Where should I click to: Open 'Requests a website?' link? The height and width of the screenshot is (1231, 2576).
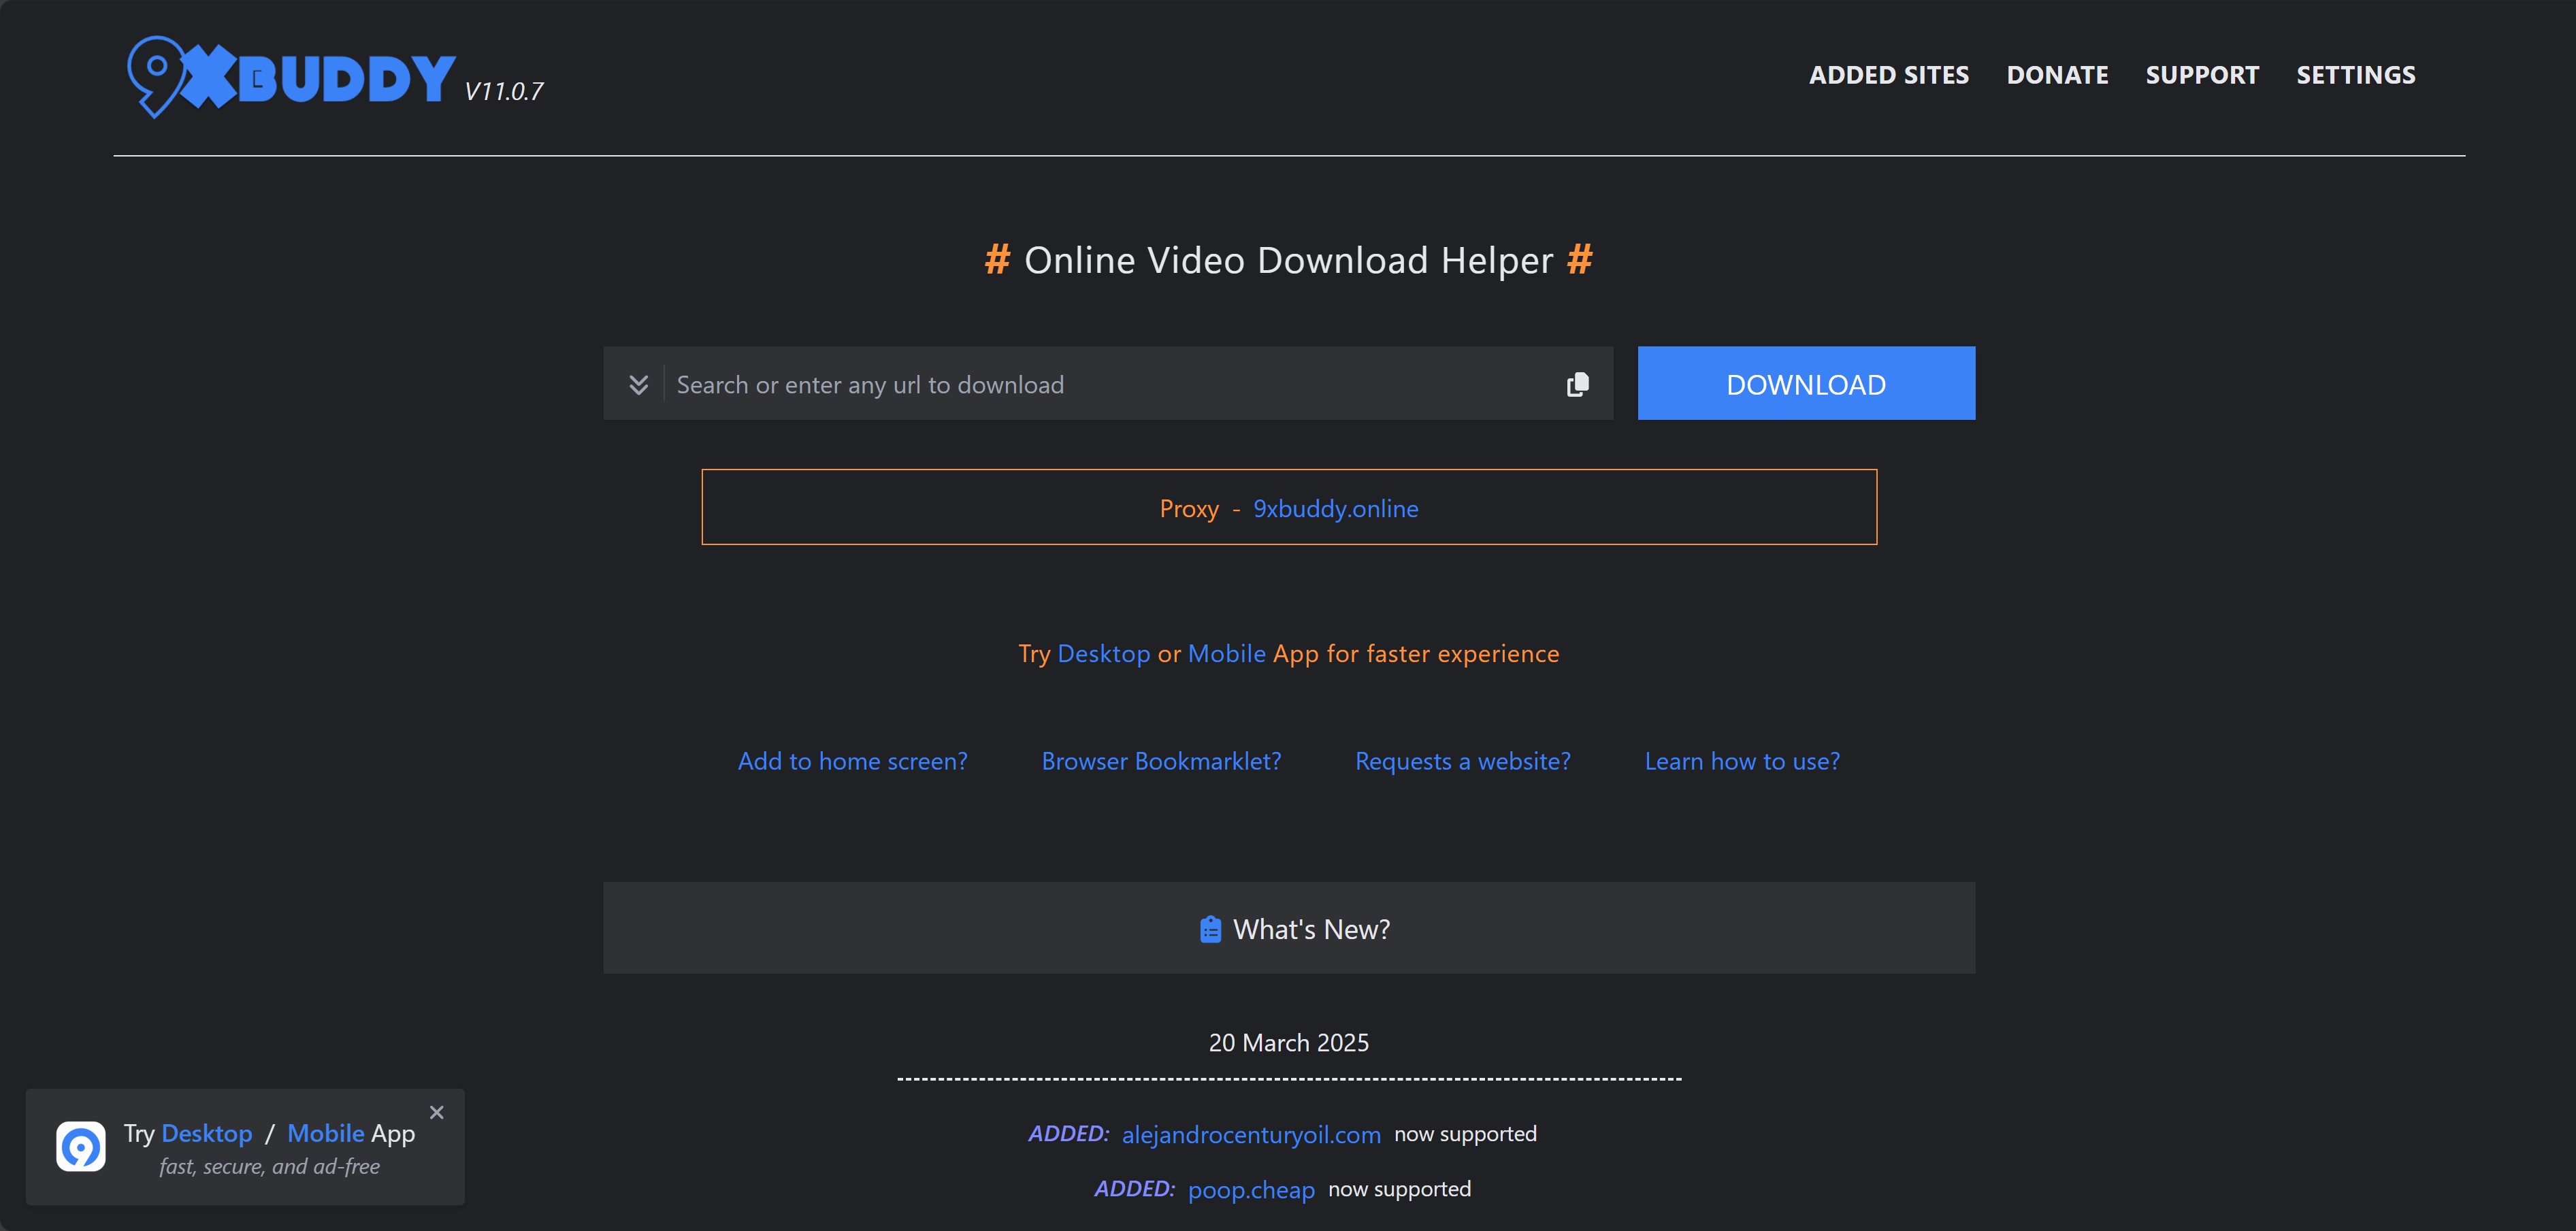[x=1462, y=762]
